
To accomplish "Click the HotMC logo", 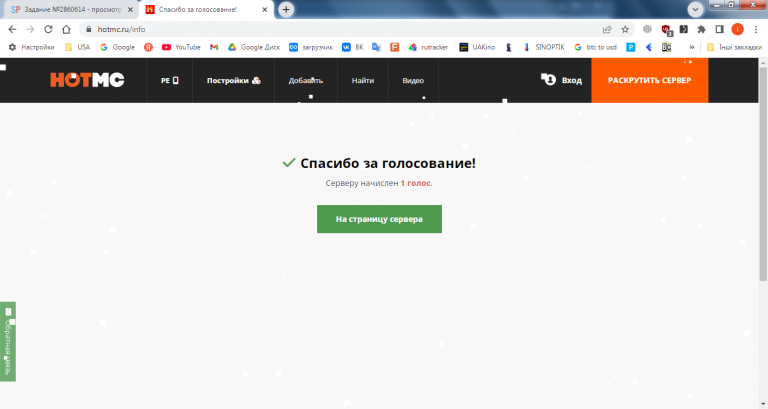I will coord(87,80).
